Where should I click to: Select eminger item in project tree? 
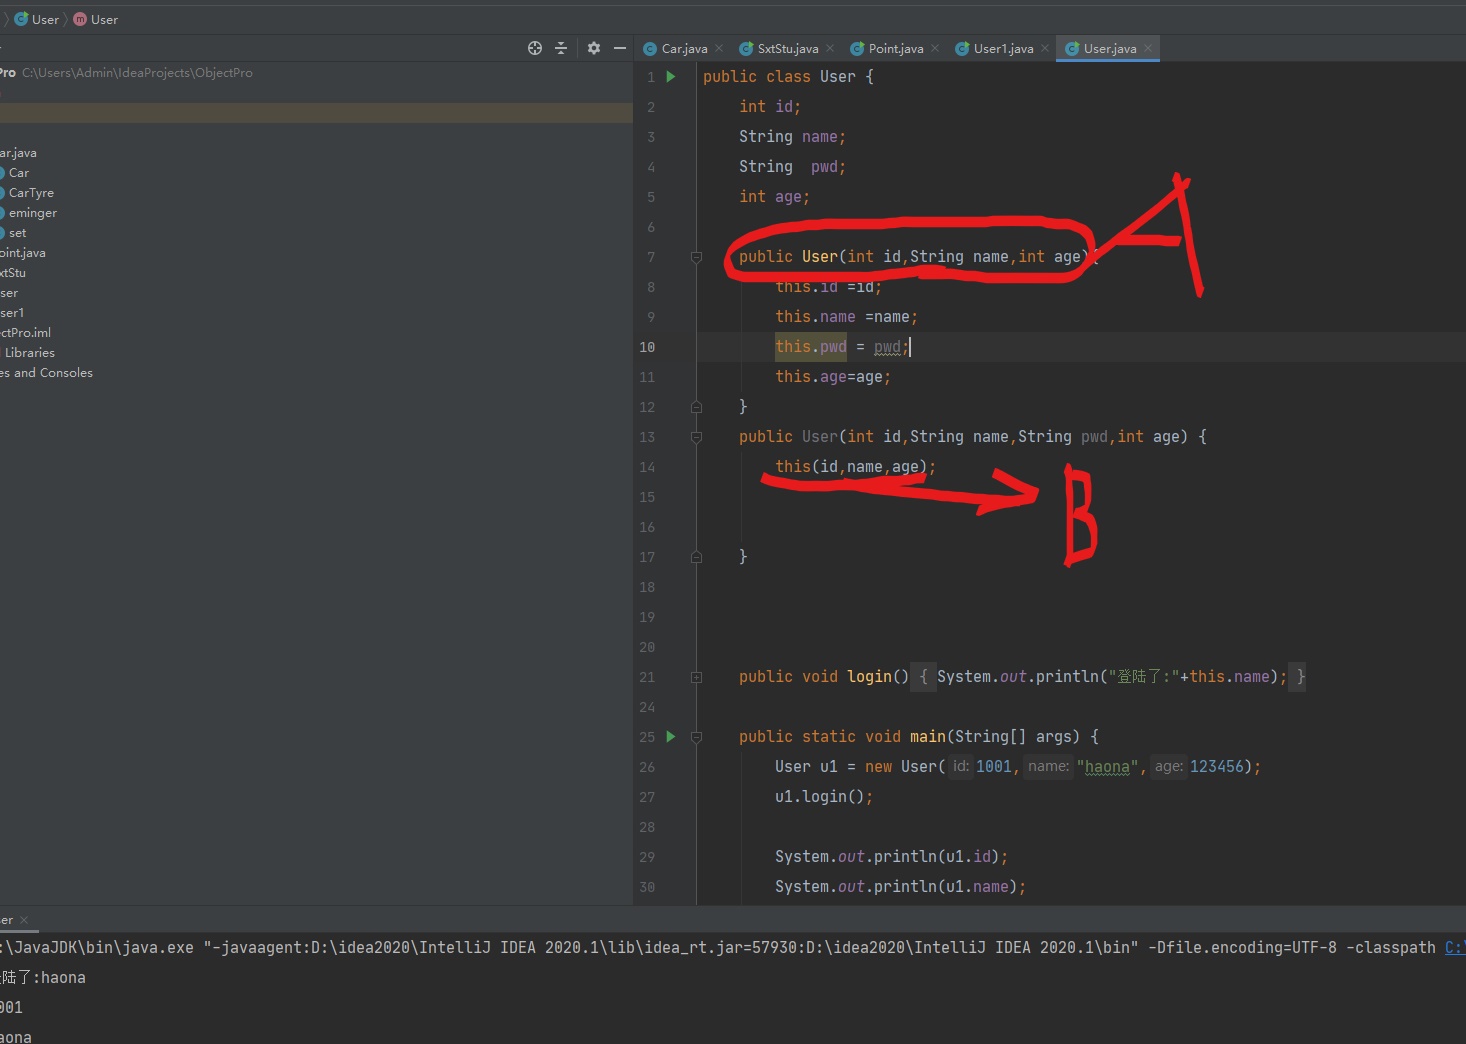coord(32,213)
